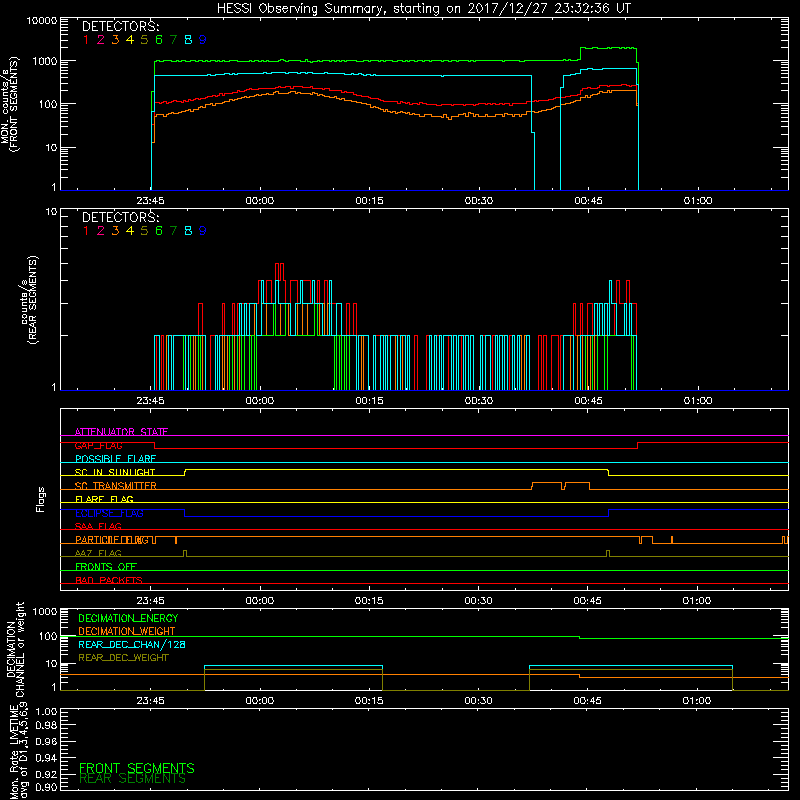Screen dimensions: 800x800
Task: Click the DECIMATION_ENERGY legend label
Action: coord(128,618)
